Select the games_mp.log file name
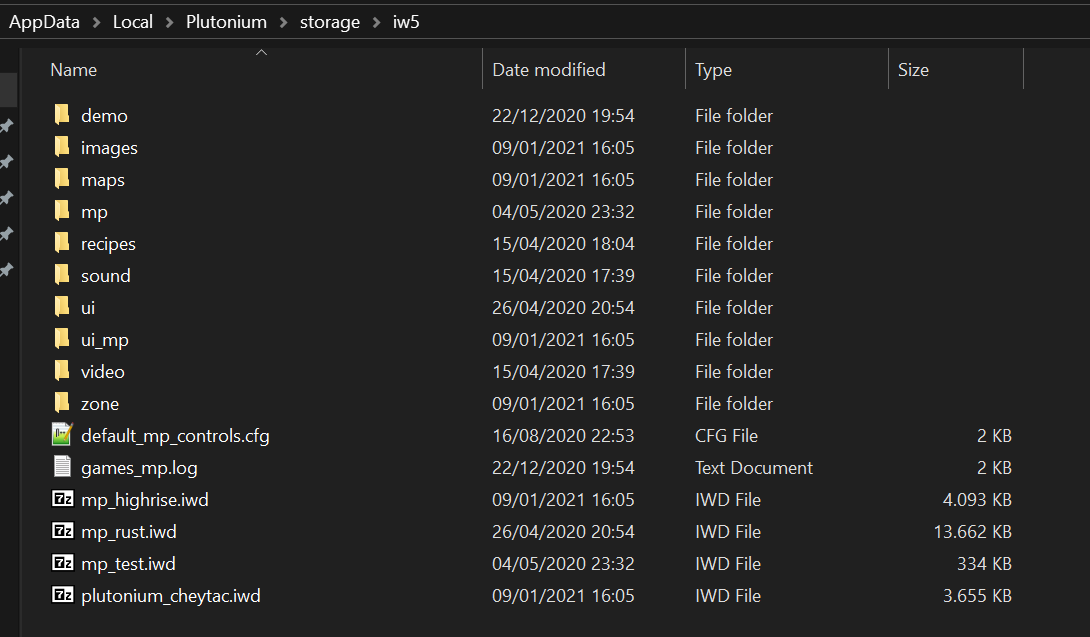The image size is (1090, 637). 139,467
